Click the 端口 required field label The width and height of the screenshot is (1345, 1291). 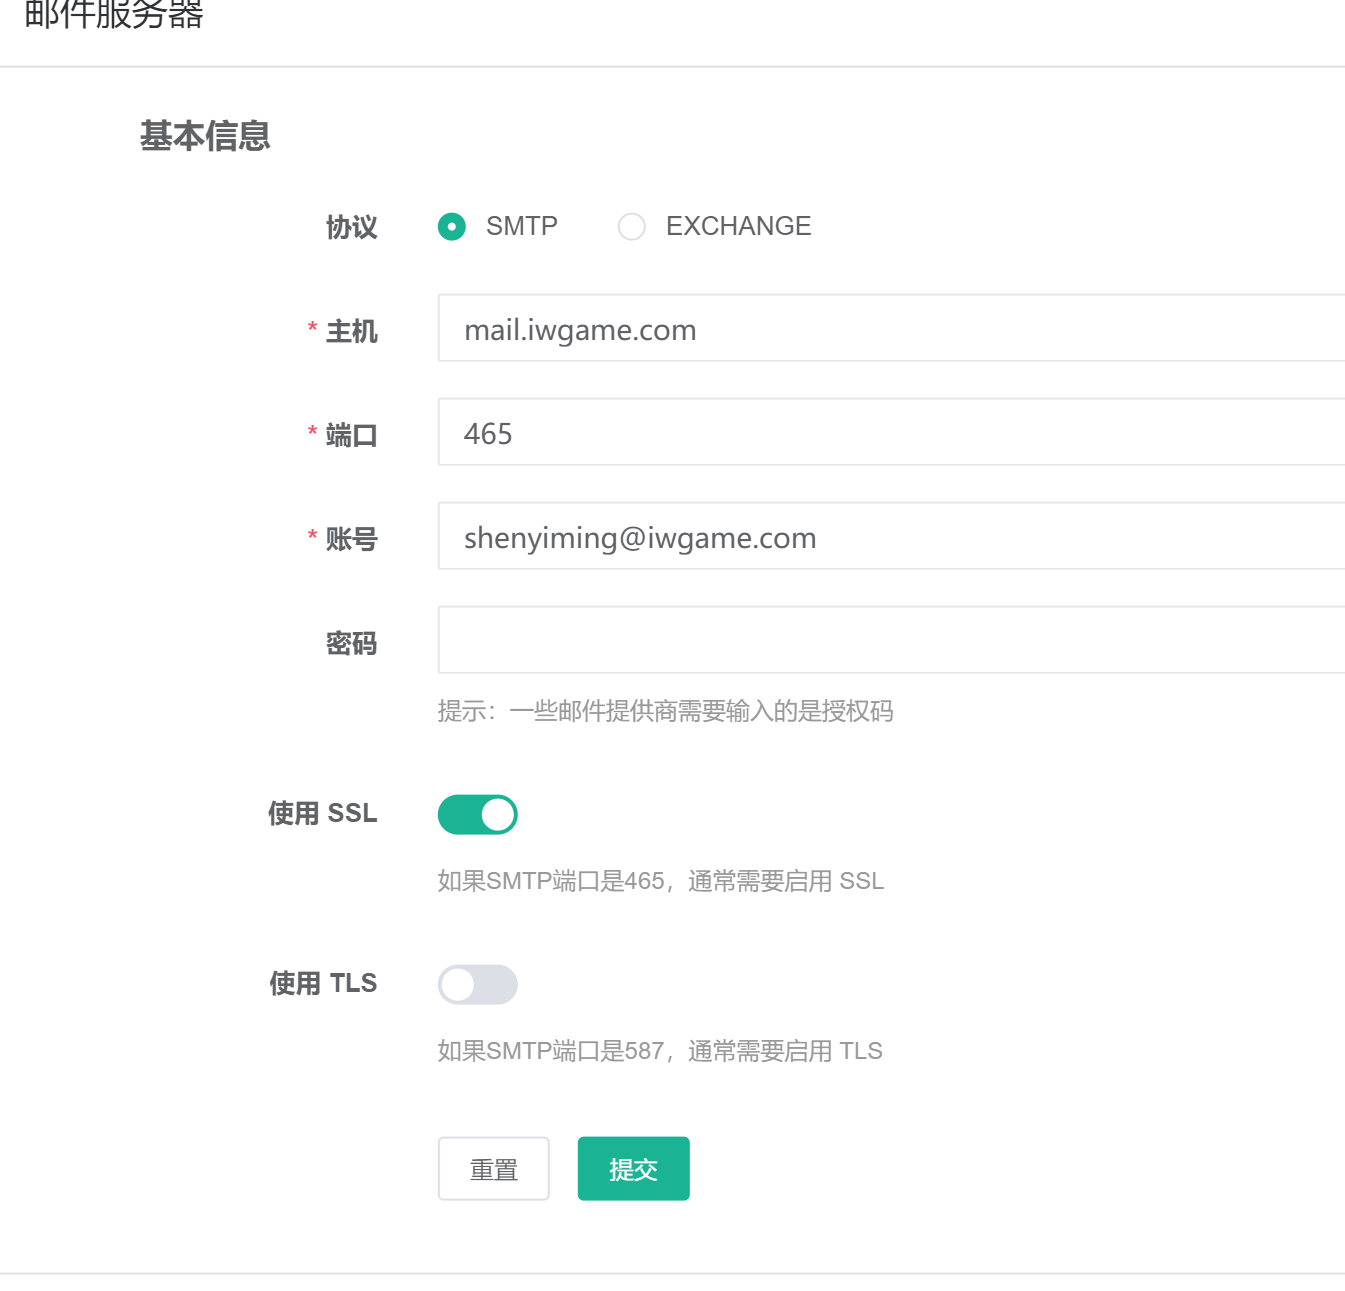click(352, 435)
